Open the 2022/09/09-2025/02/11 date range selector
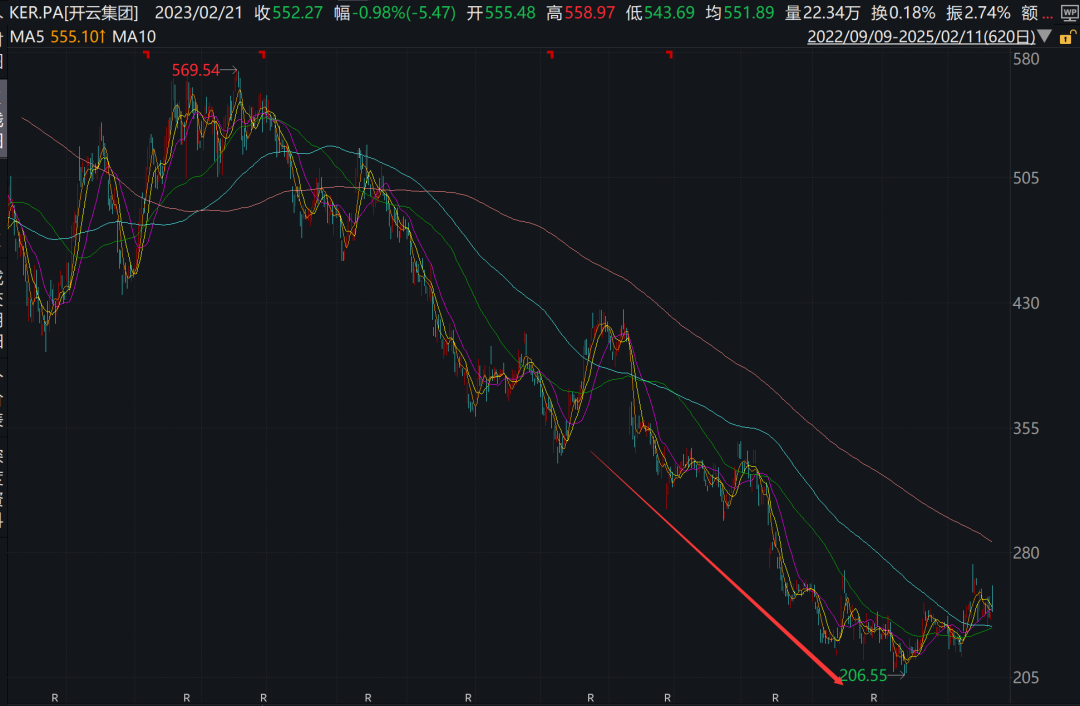 (x=920, y=37)
